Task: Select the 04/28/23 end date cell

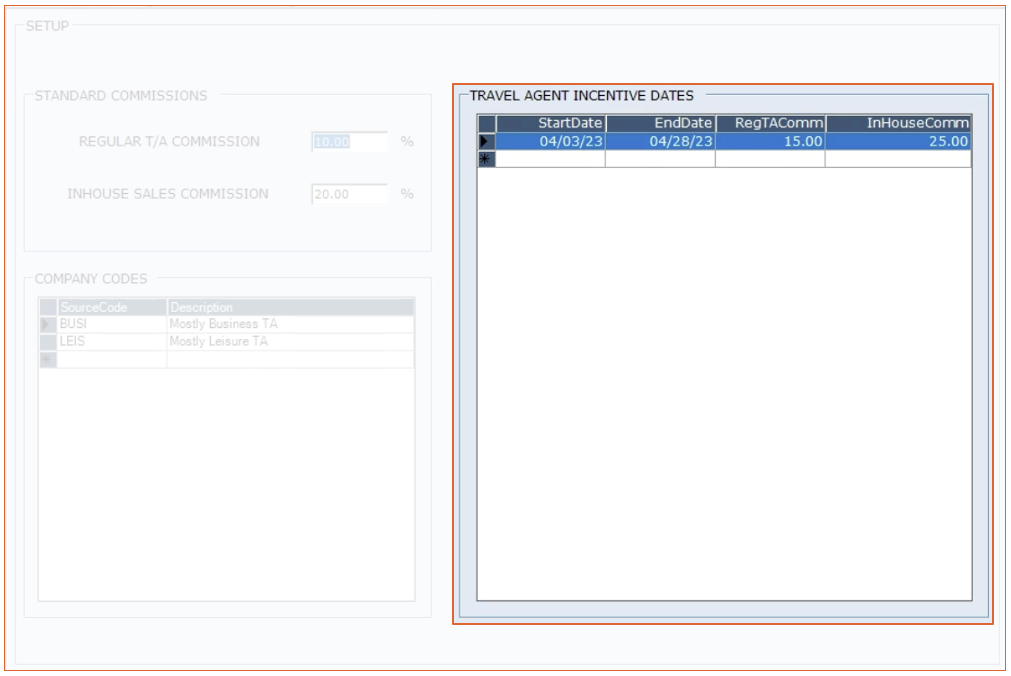Action: tap(660, 142)
